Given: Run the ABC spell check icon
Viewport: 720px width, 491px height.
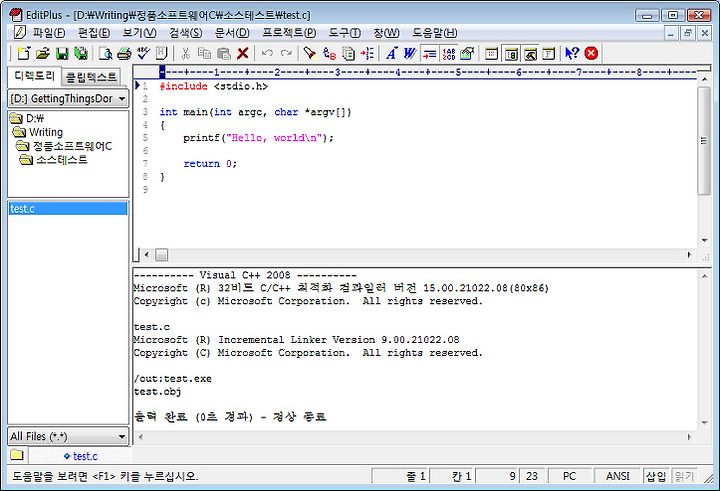Looking at the screenshot, I should point(143,54).
